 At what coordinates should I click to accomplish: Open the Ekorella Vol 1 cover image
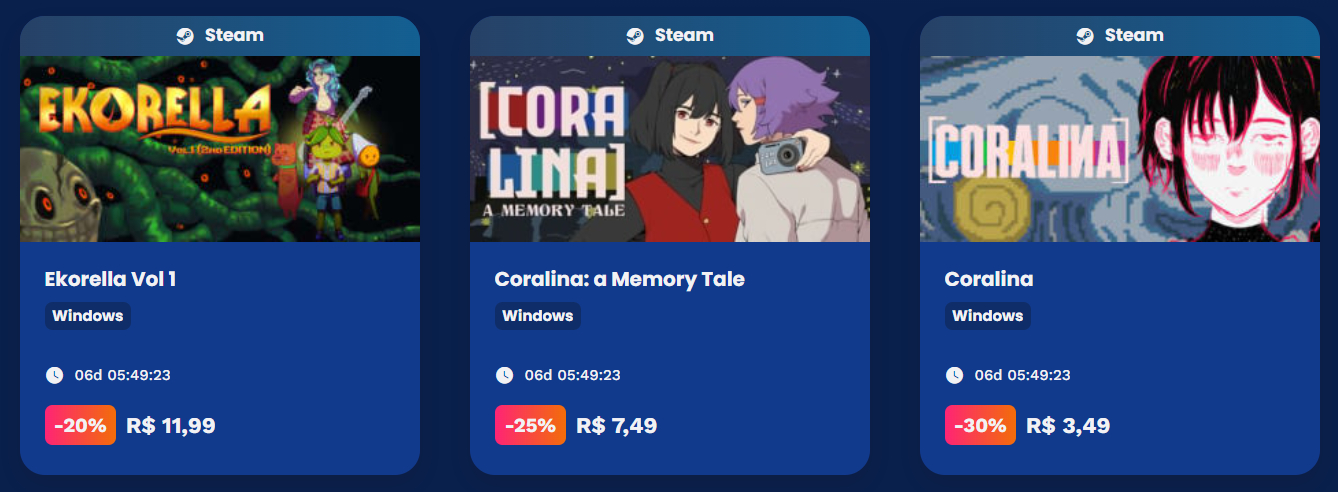tap(220, 149)
